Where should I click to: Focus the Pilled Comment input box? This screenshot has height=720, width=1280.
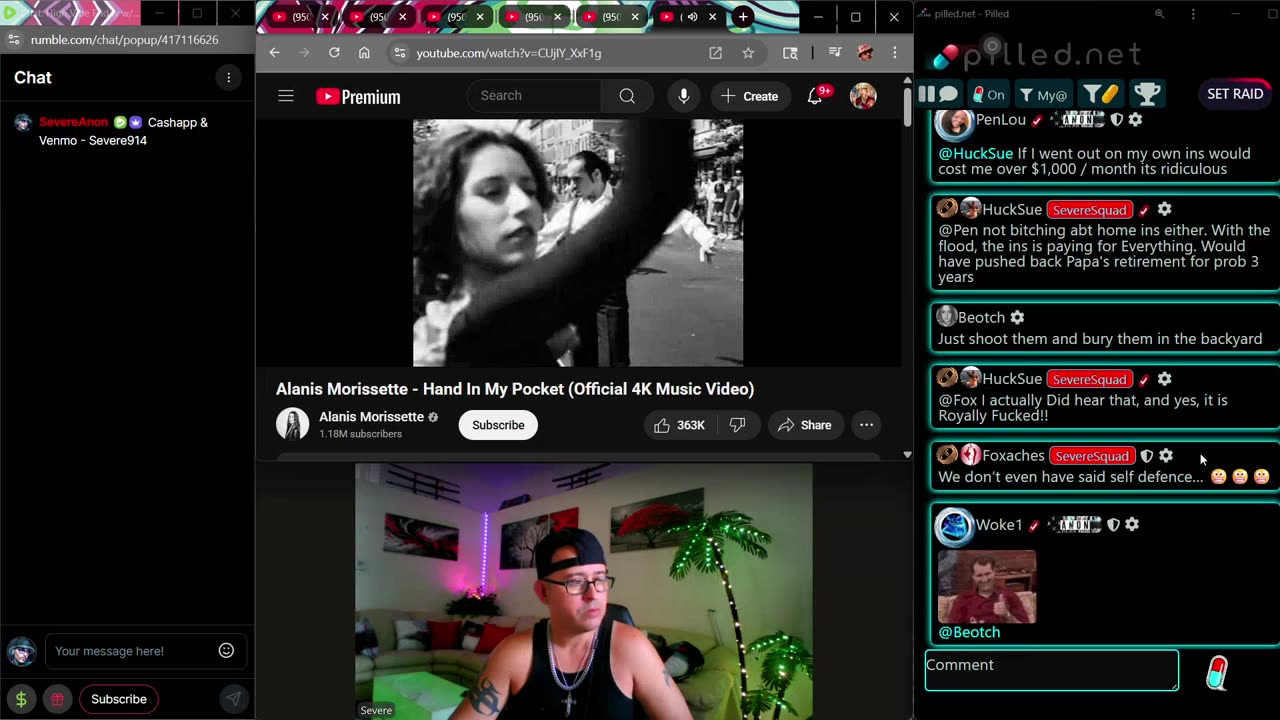pos(1052,670)
